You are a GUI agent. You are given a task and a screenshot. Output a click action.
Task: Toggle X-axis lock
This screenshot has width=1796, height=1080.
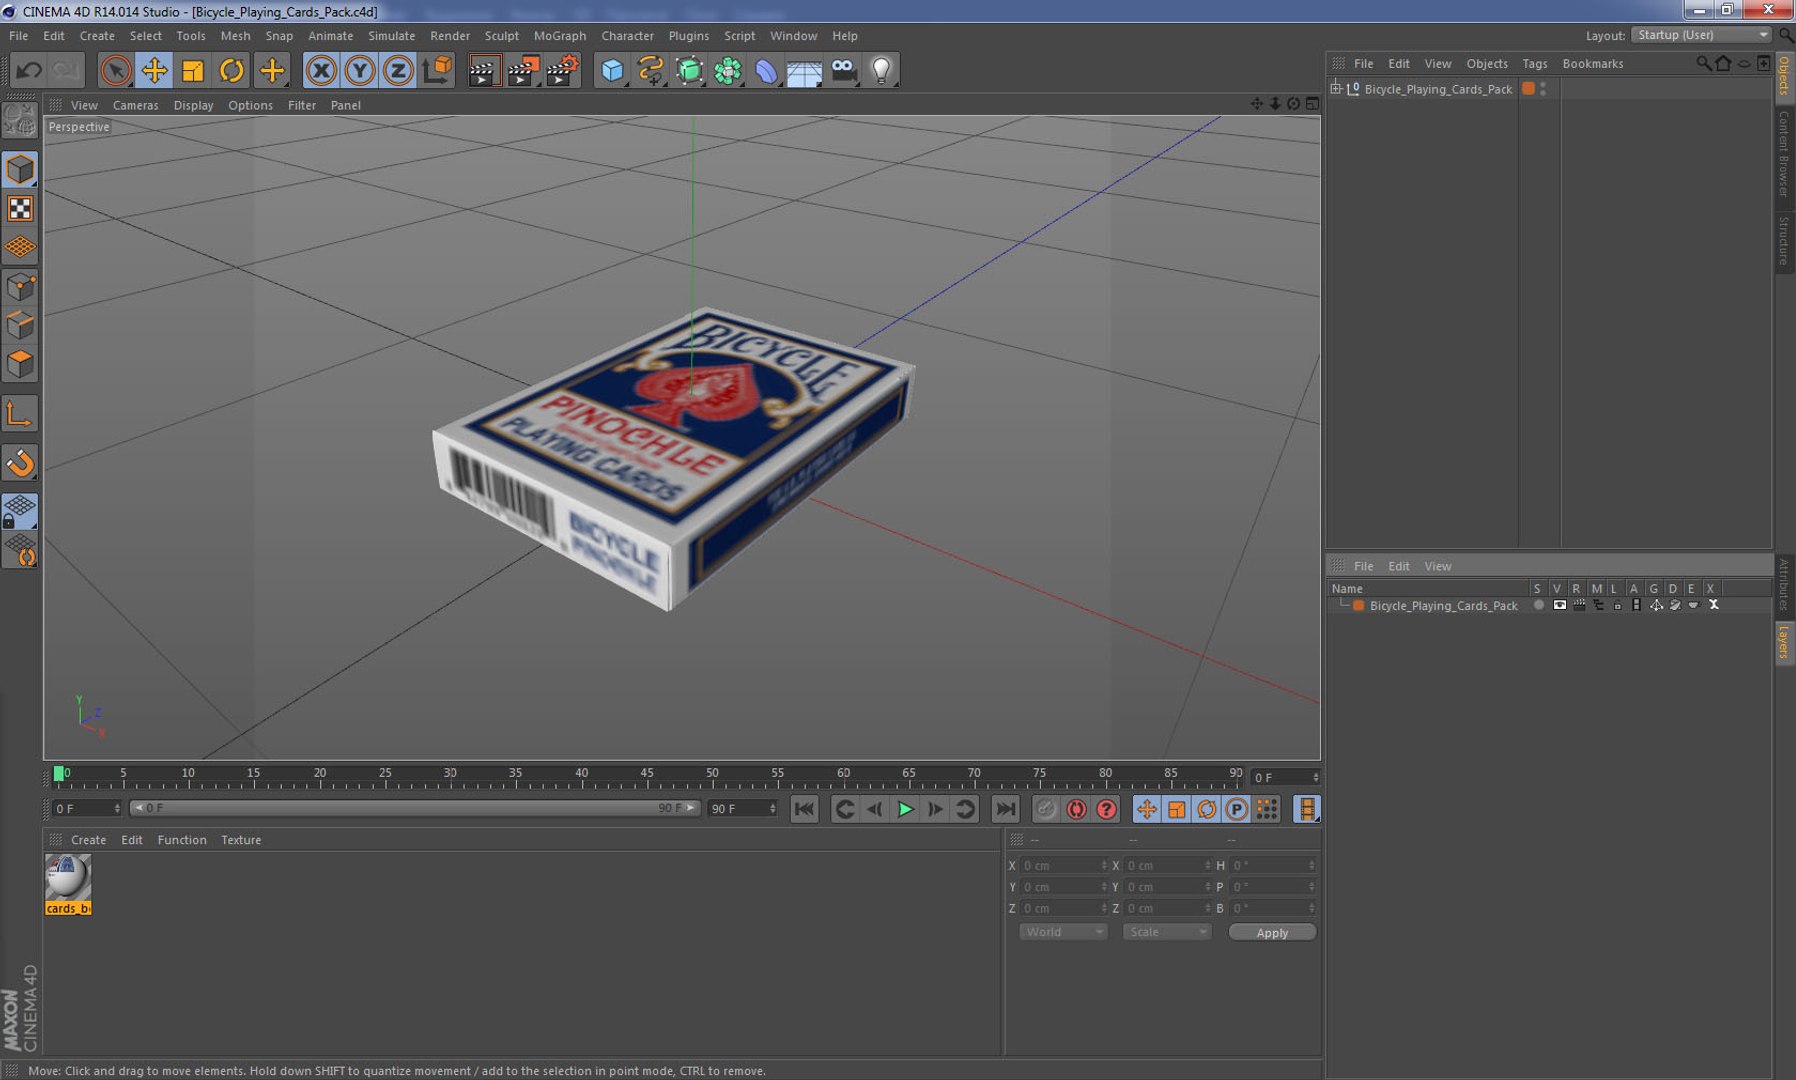click(321, 70)
